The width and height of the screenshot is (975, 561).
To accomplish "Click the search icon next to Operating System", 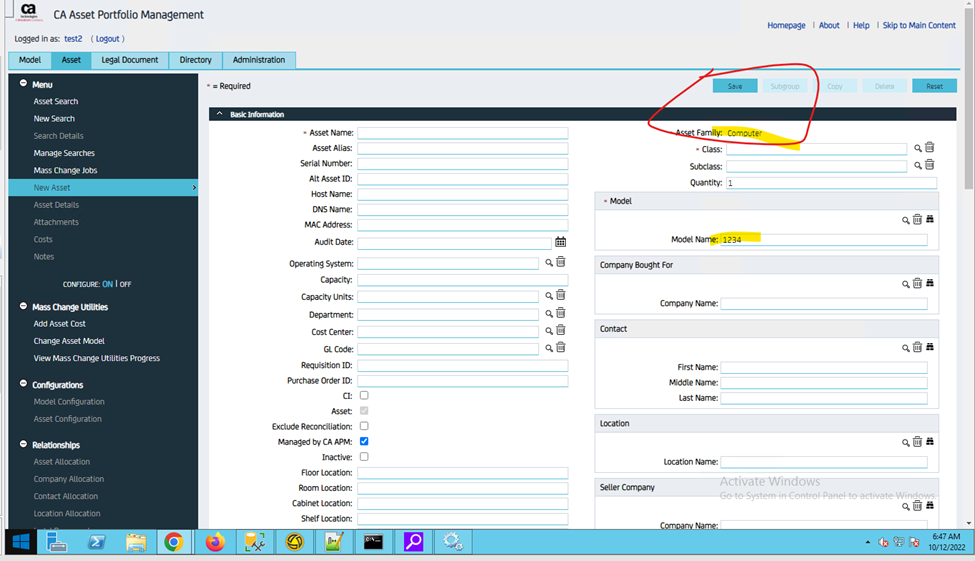I will 549,263.
